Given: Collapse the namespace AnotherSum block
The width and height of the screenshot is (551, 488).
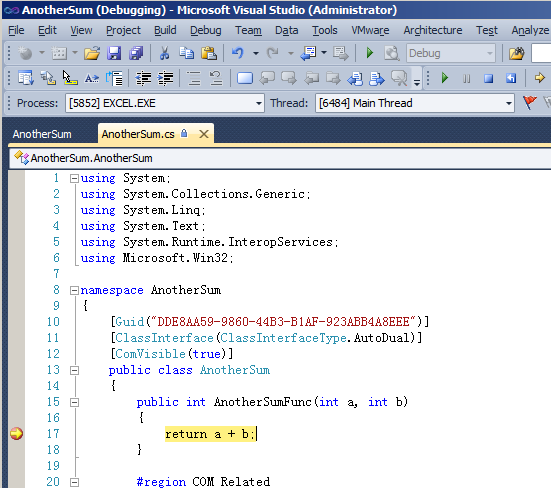Looking at the screenshot, I should 74,290.
